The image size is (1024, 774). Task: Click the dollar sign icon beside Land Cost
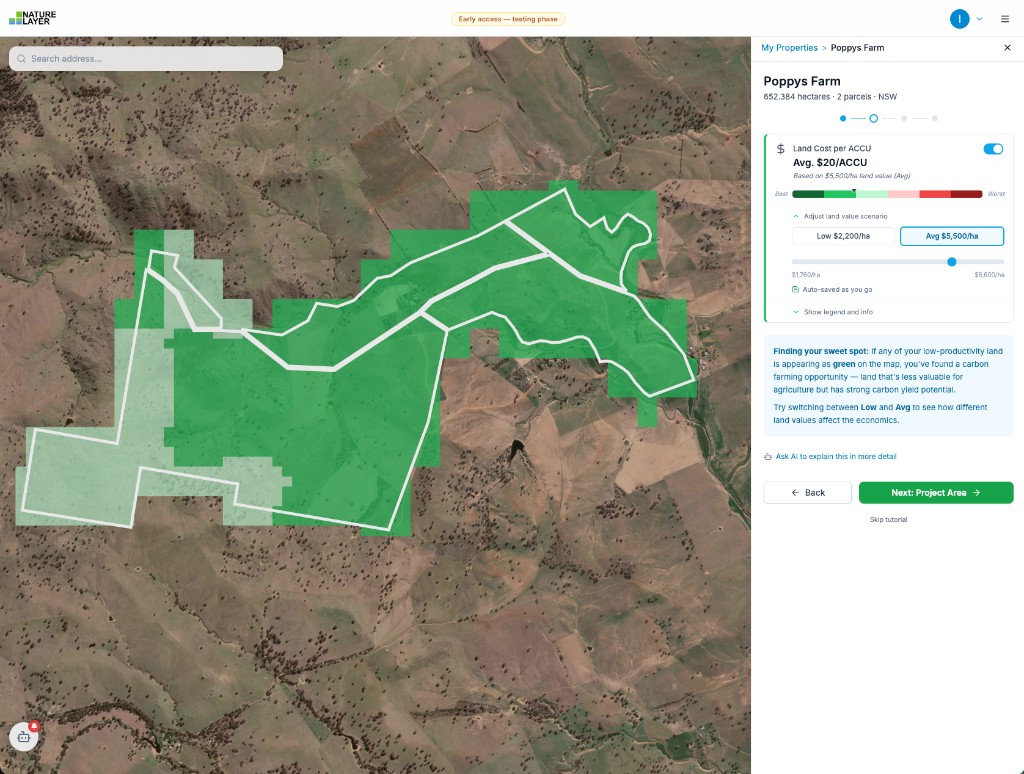click(780, 148)
